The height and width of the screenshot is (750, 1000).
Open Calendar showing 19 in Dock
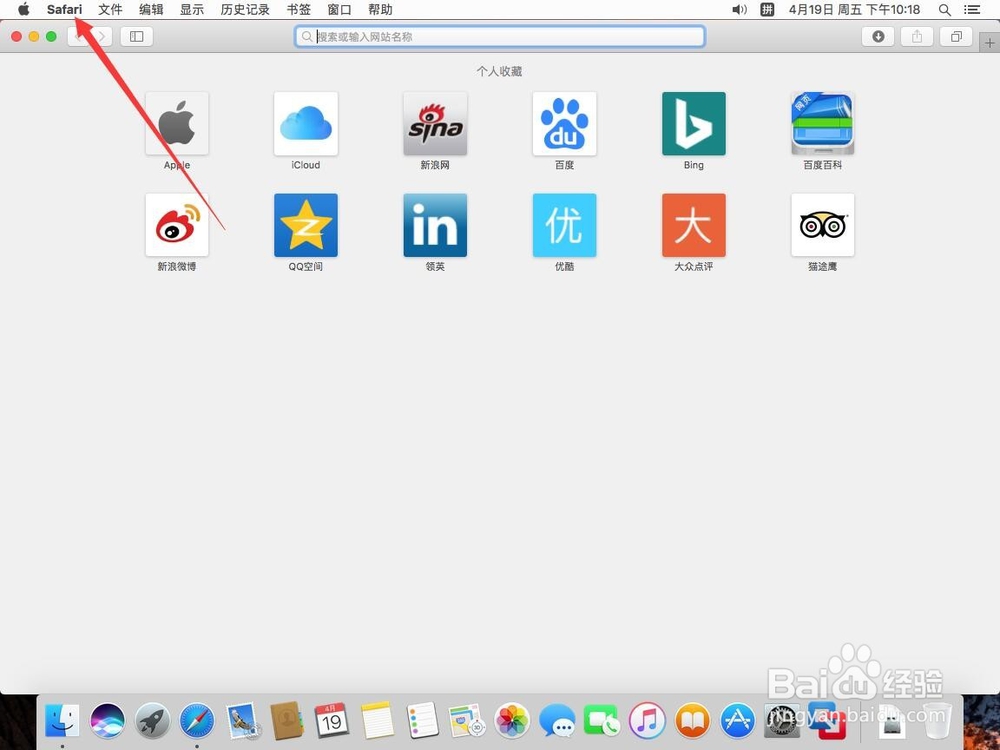tap(332, 721)
